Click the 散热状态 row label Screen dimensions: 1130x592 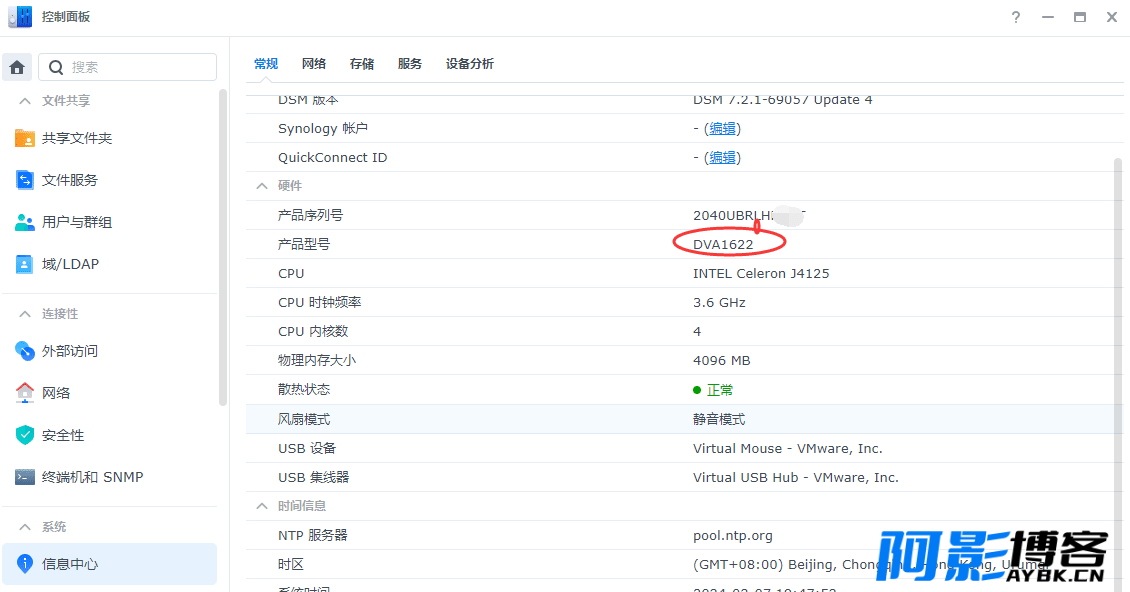pos(304,389)
